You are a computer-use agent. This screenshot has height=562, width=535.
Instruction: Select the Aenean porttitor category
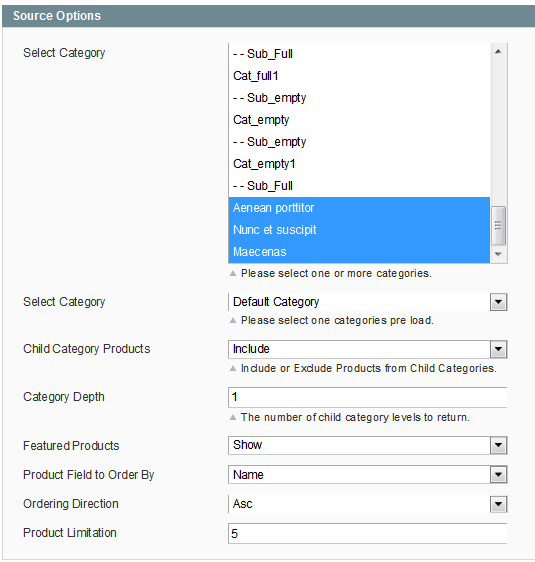coord(359,208)
